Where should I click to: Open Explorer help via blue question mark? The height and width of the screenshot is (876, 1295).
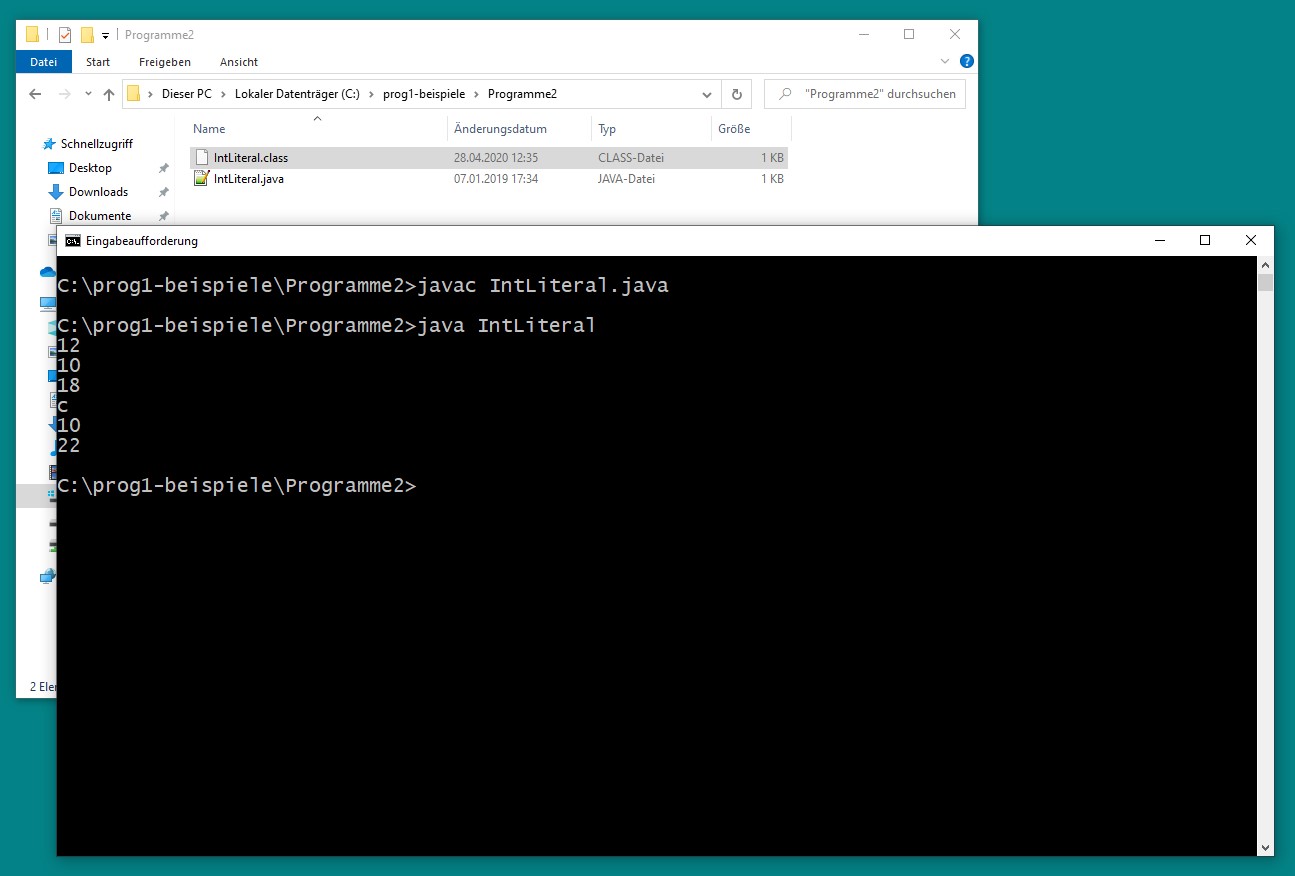pos(967,61)
